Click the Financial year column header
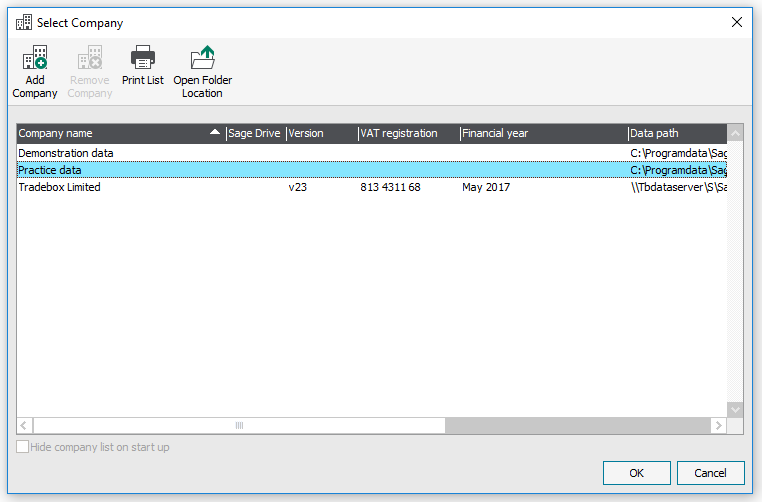 click(544, 133)
